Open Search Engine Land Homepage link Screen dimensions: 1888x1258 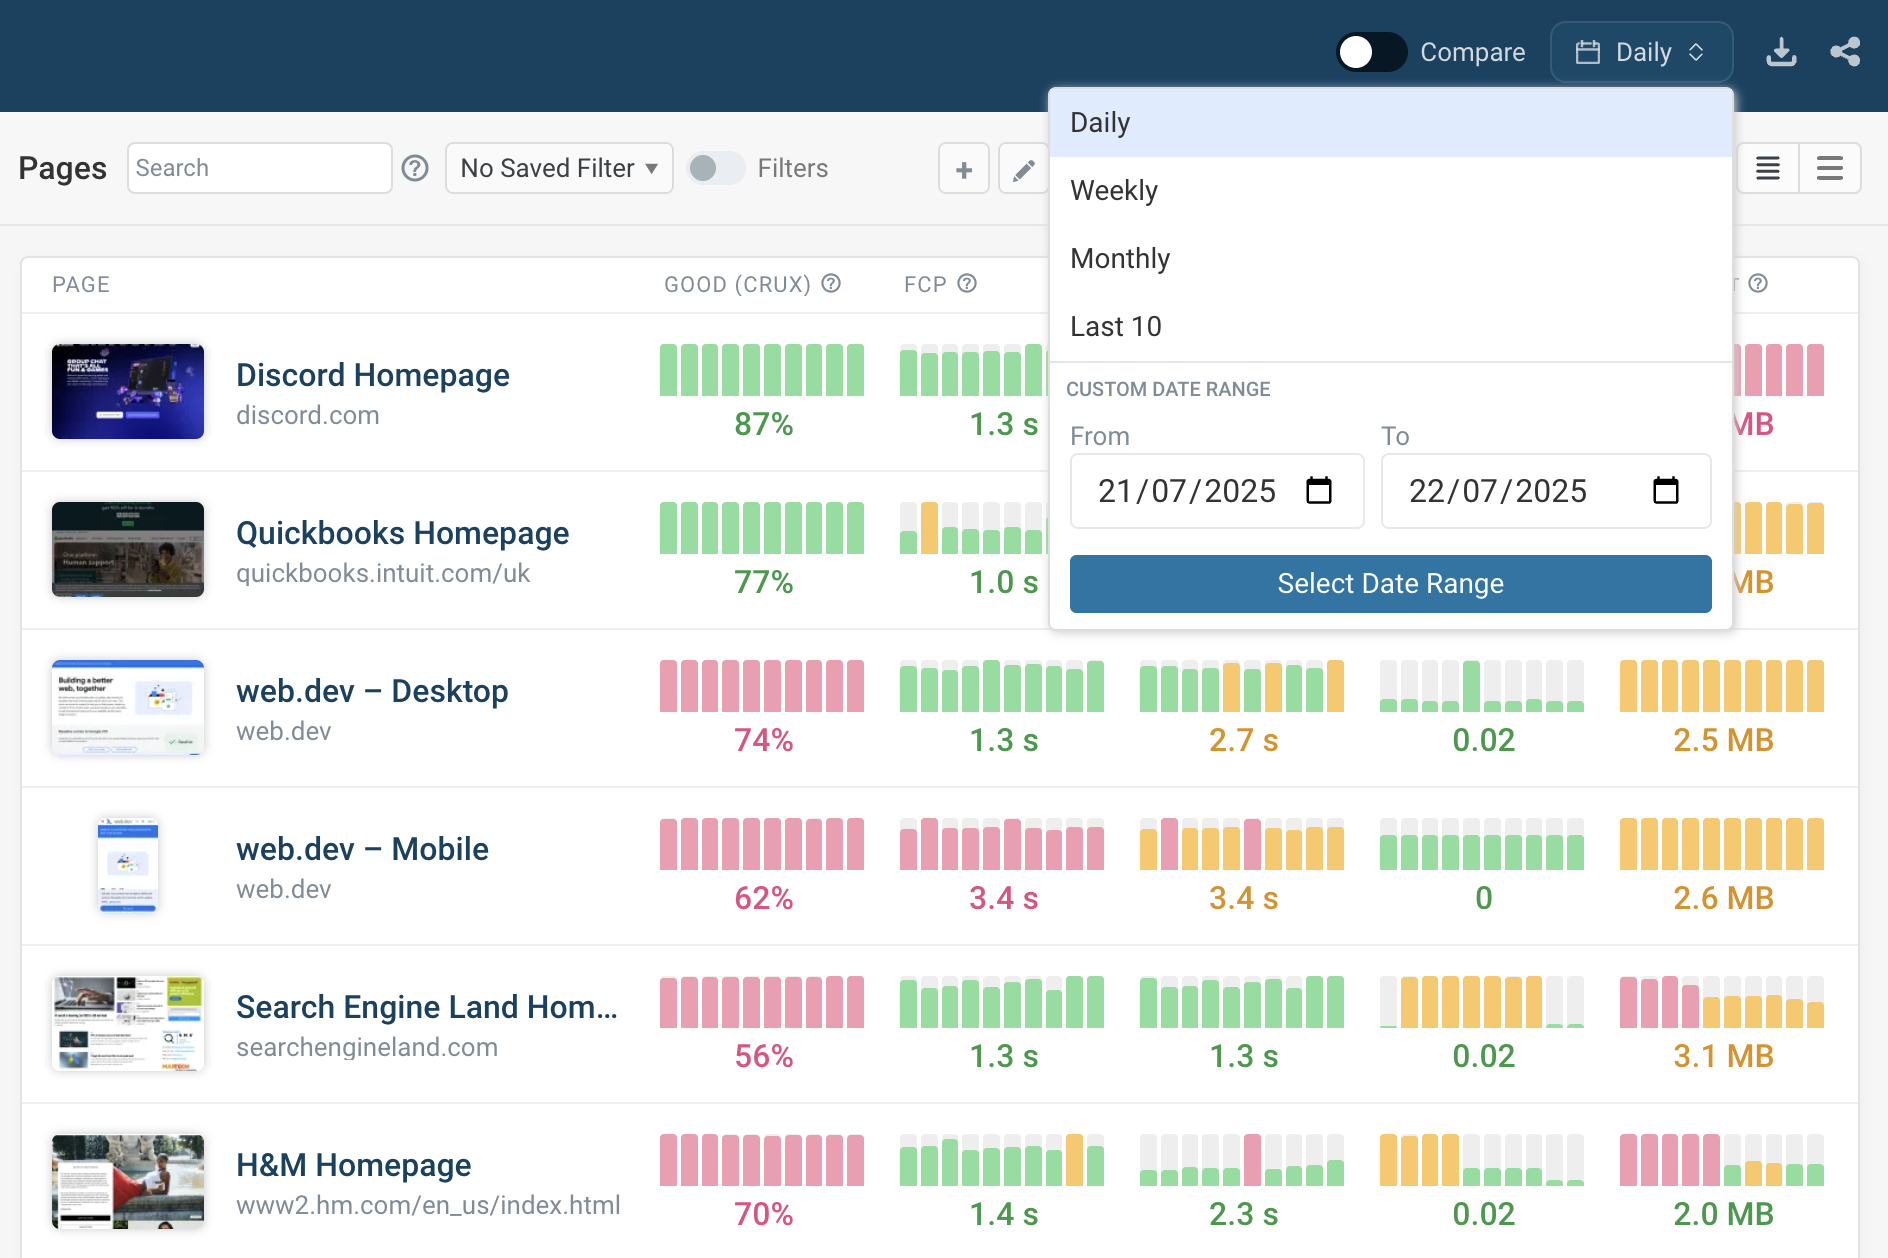(427, 1007)
